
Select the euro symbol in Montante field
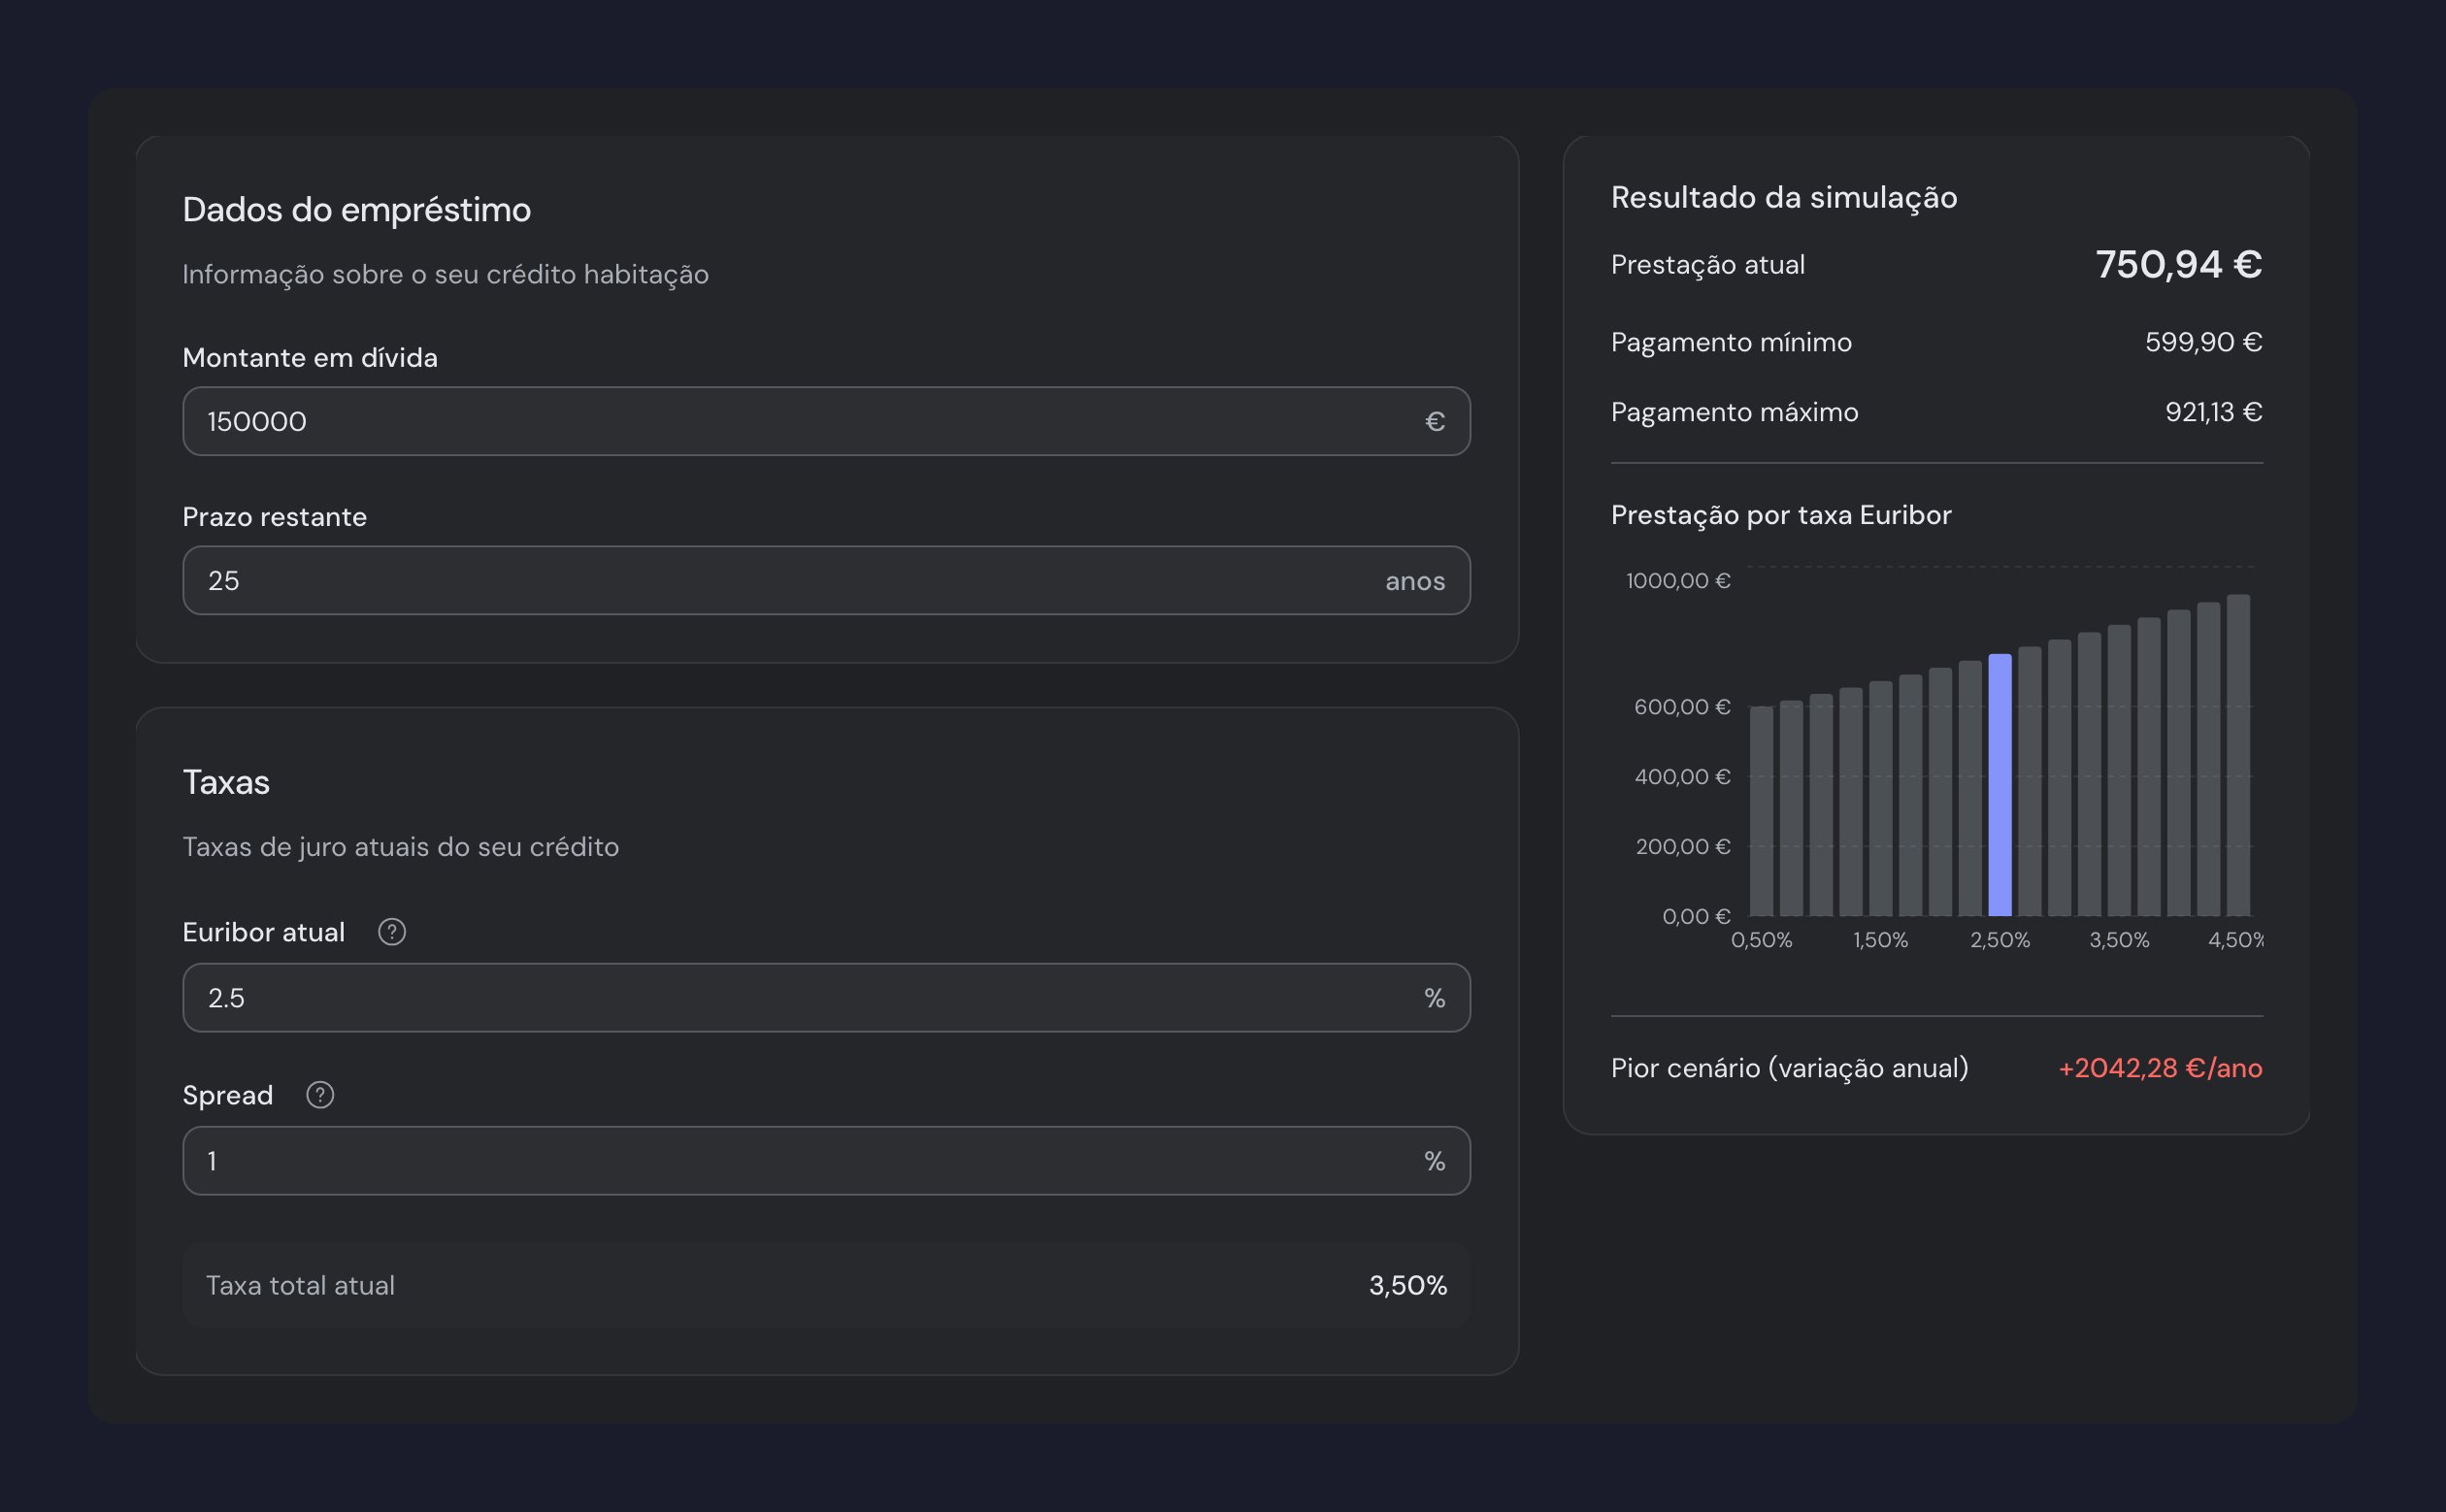tap(1434, 421)
